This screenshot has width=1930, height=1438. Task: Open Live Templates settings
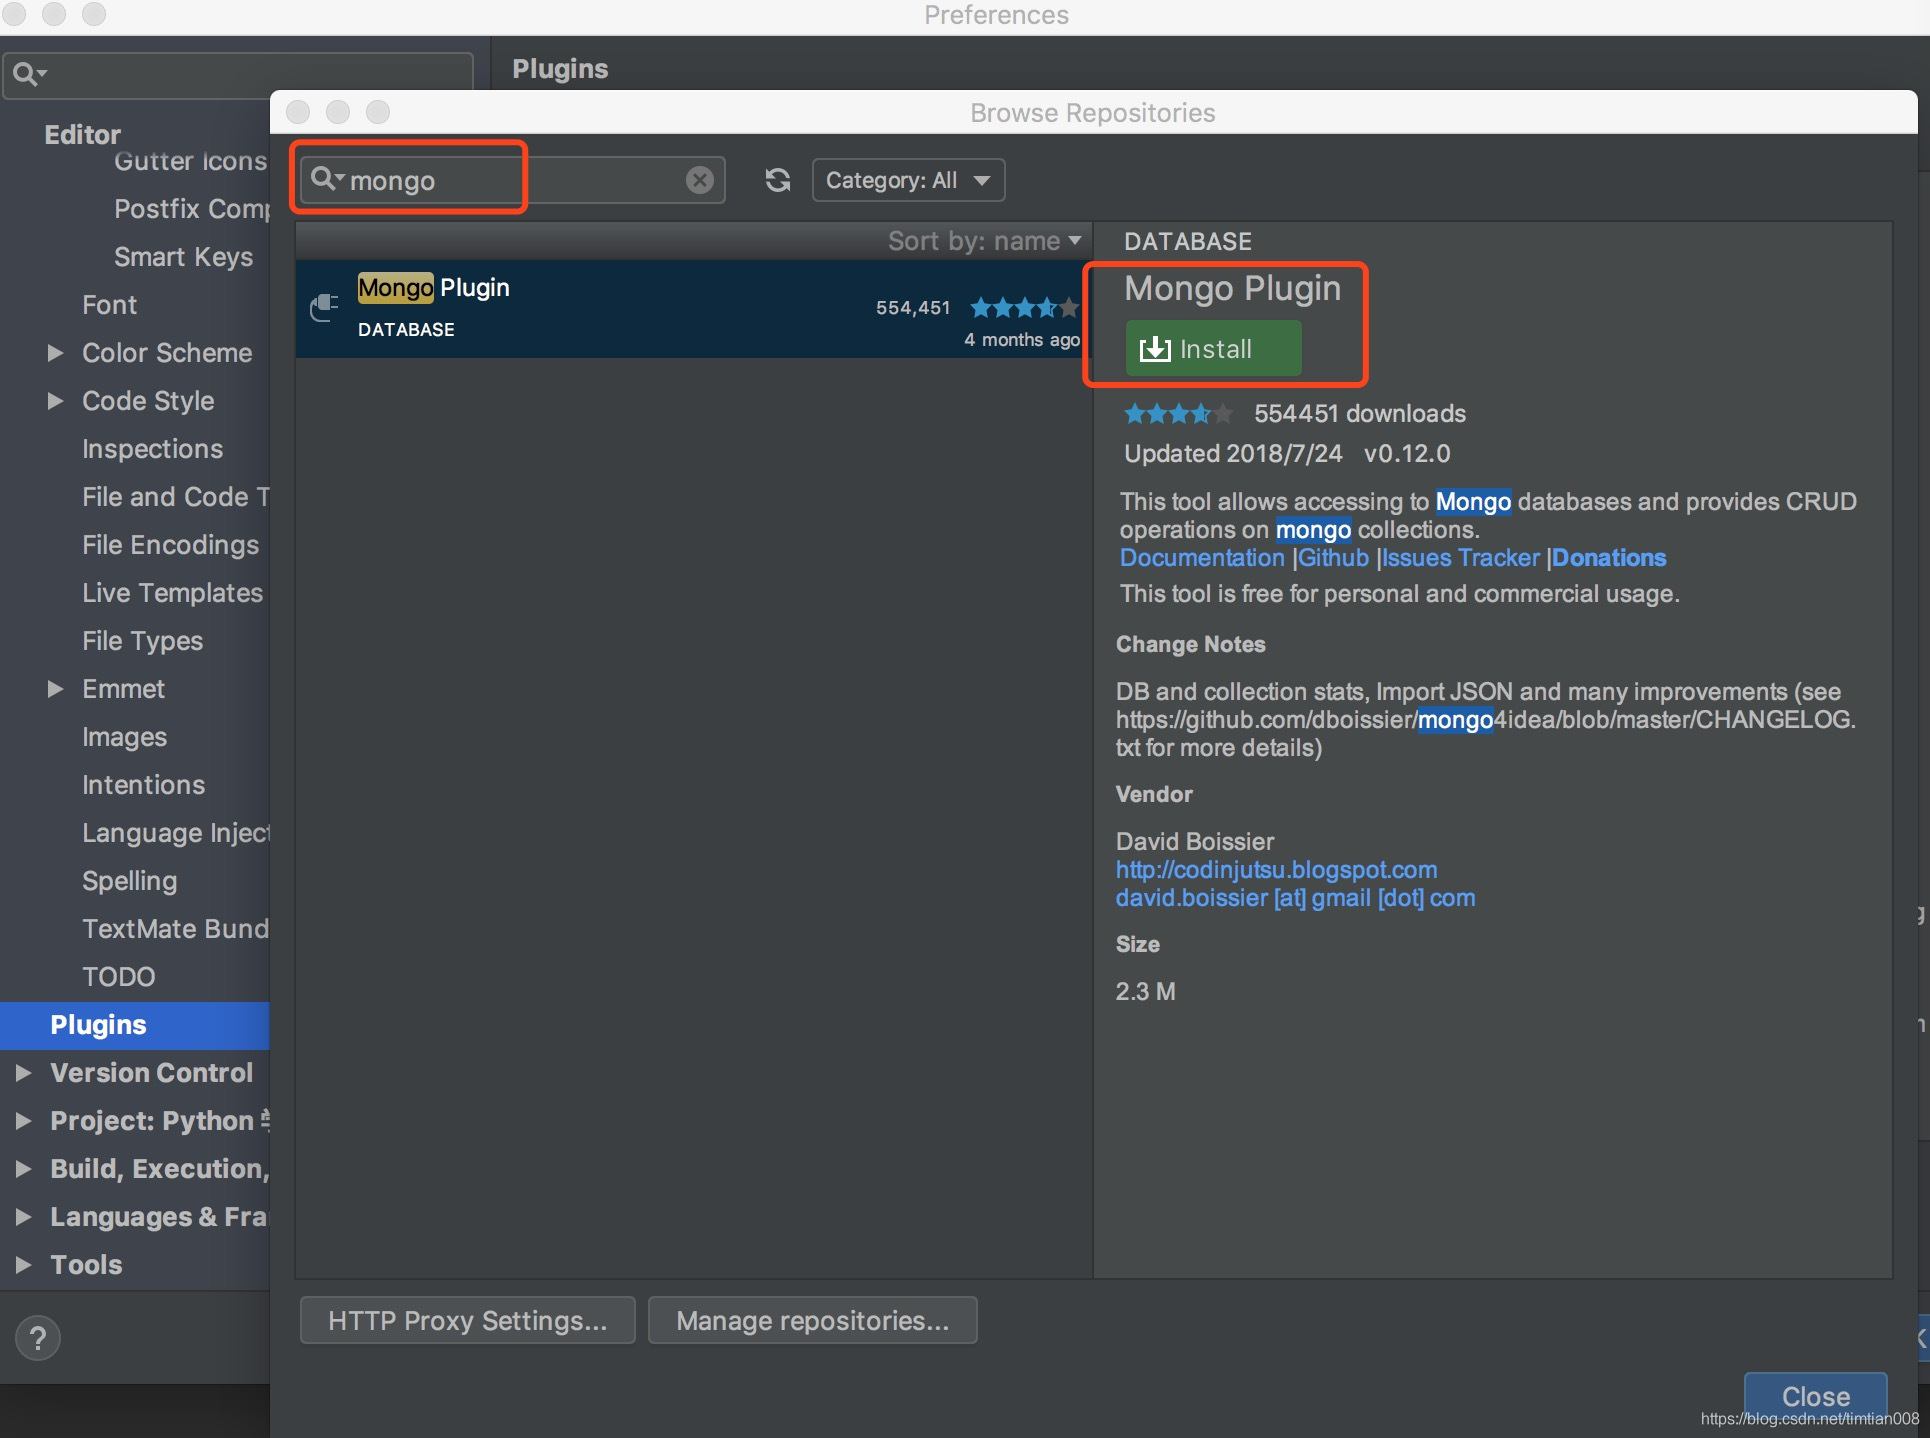(172, 593)
